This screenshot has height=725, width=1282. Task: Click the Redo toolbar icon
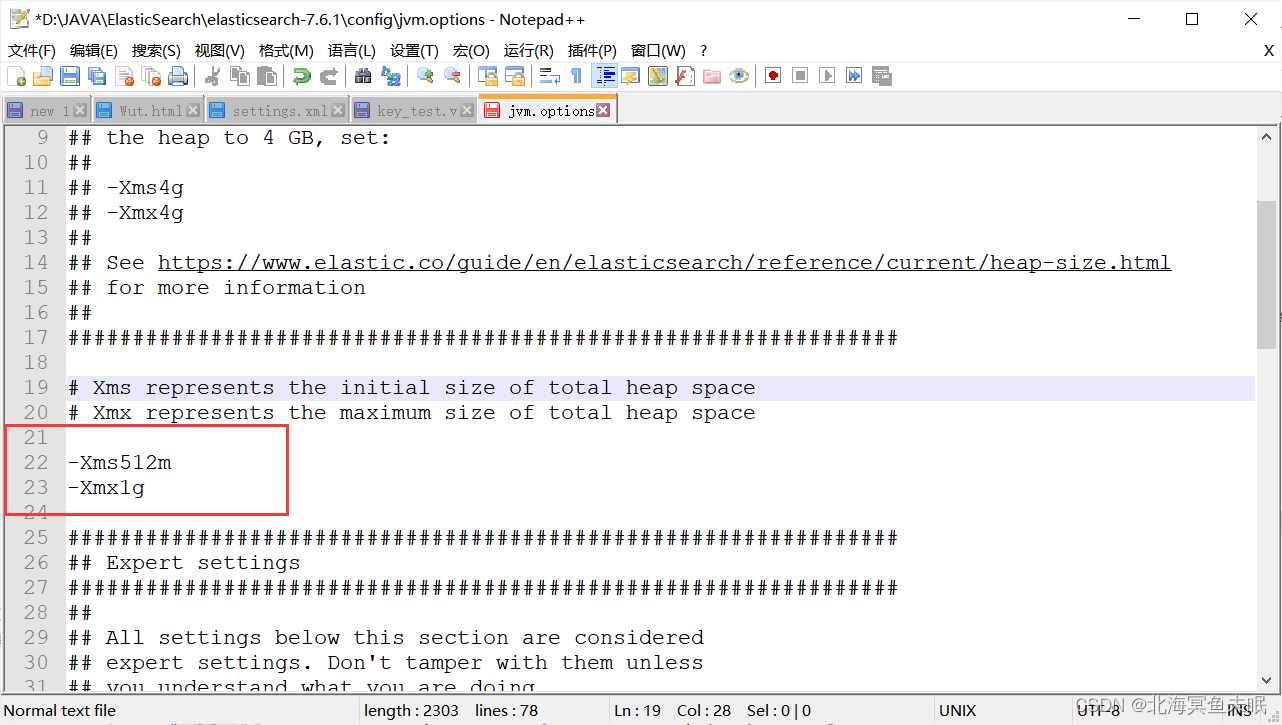[328, 76]
